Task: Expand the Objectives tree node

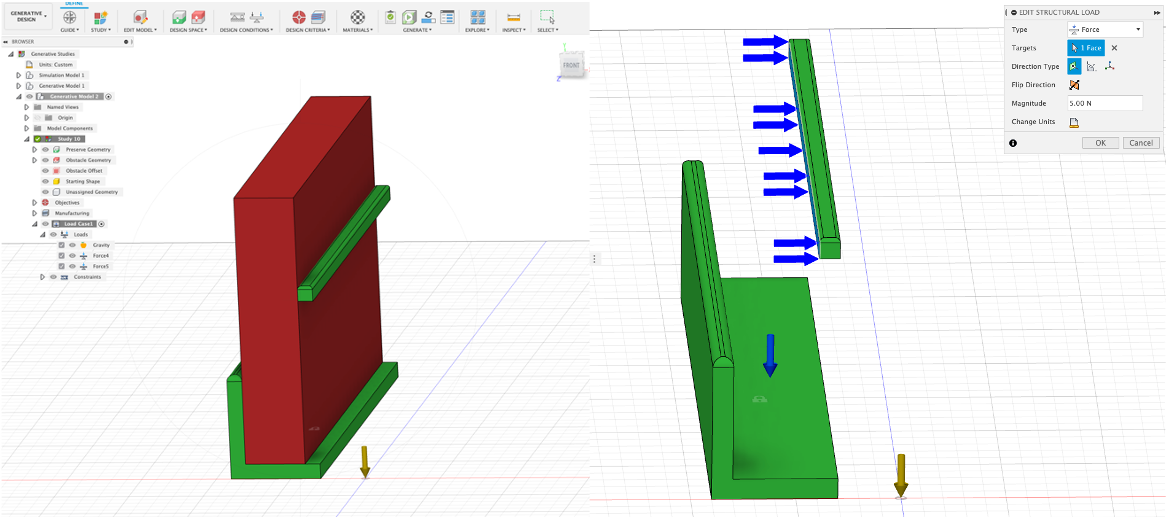Action: 34,202
